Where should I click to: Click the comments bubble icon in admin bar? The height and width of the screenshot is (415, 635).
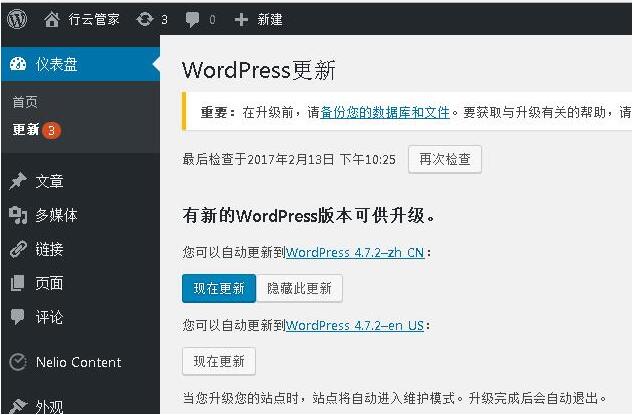tap(192, 19)
